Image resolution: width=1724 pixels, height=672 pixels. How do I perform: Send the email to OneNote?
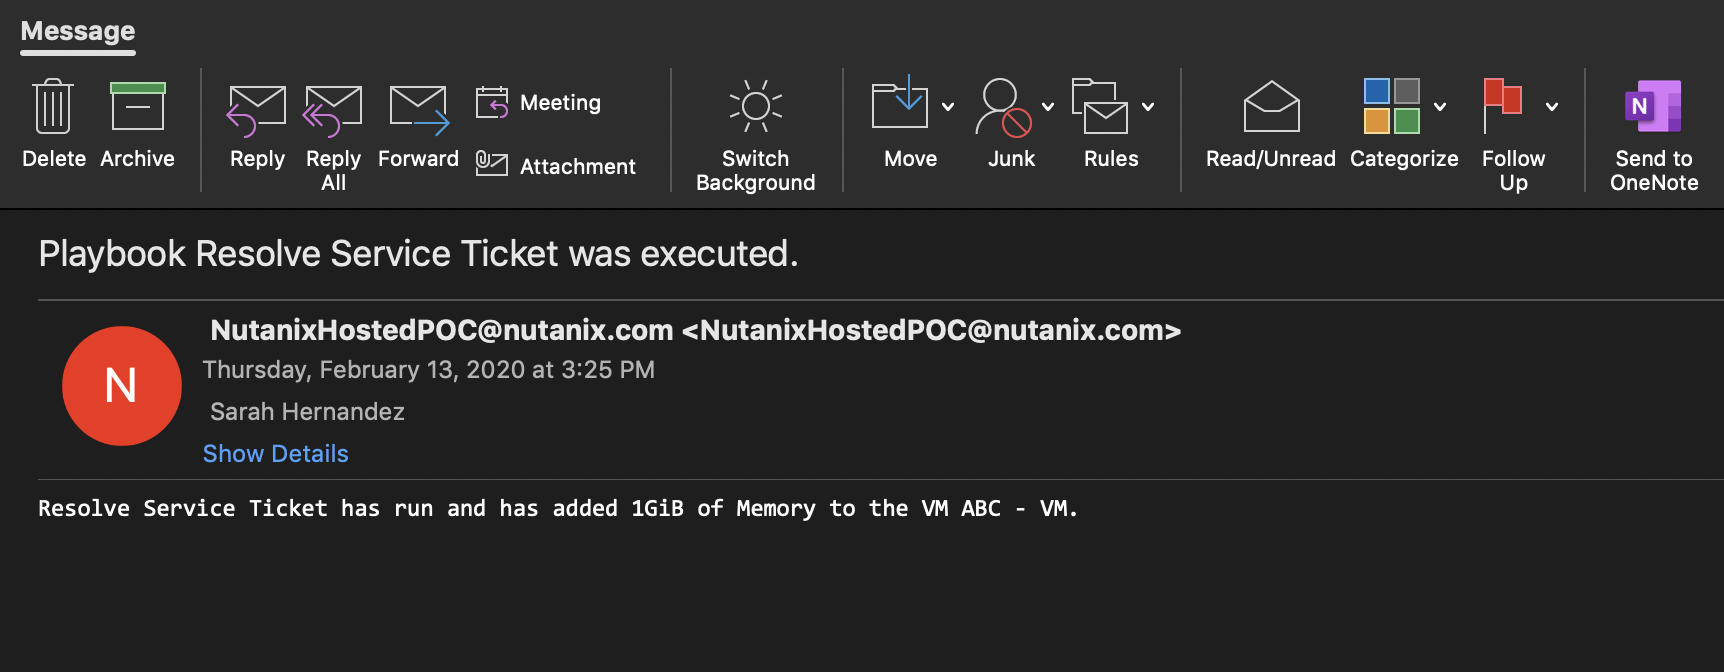coord(1654,134)
